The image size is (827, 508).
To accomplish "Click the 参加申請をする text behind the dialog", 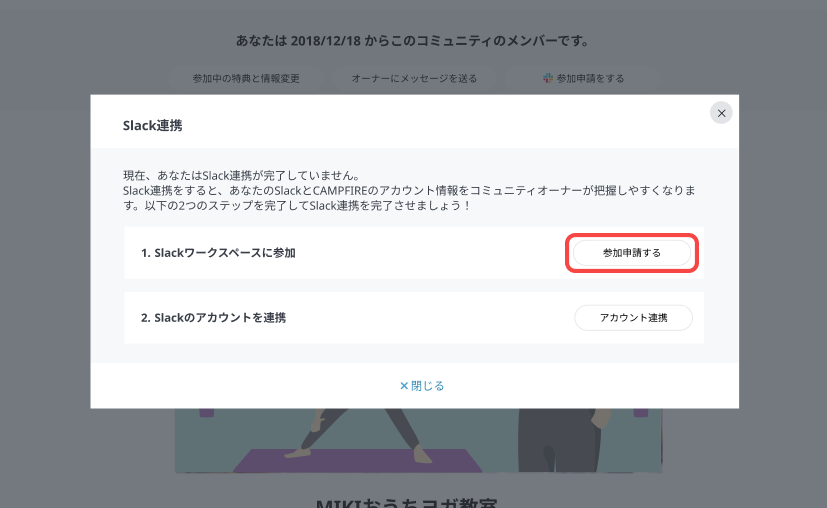I will pyautogui.click(x=590, y=78).
